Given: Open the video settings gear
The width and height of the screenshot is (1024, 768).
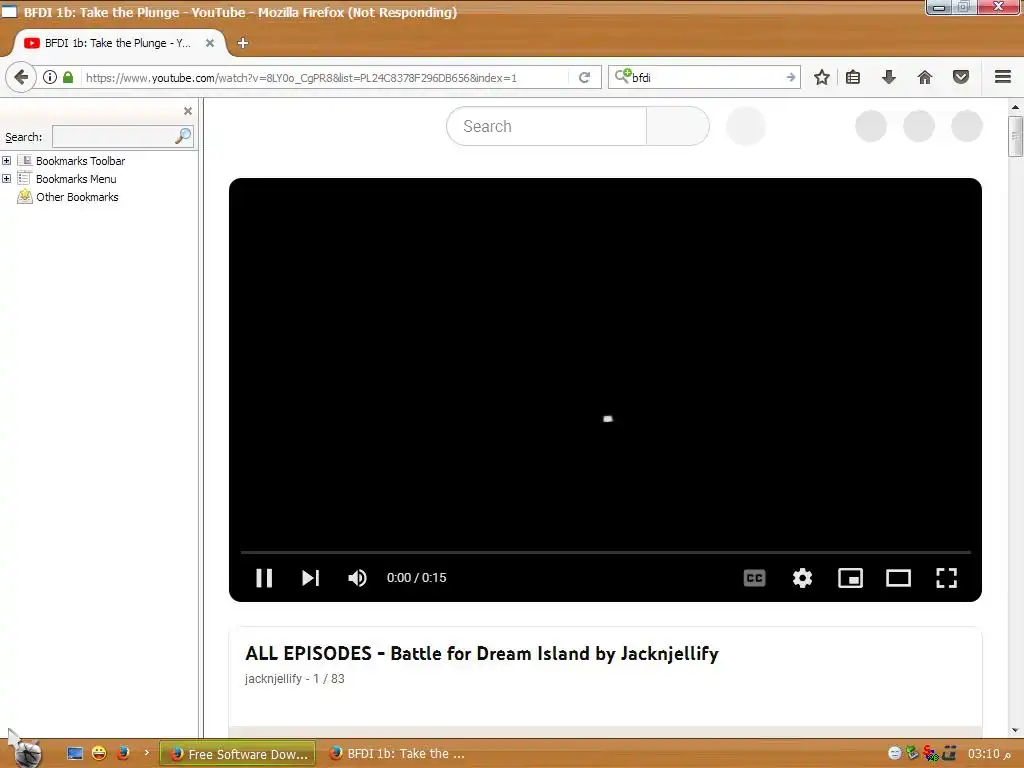Looking at the screenshot, I should 802,578.
